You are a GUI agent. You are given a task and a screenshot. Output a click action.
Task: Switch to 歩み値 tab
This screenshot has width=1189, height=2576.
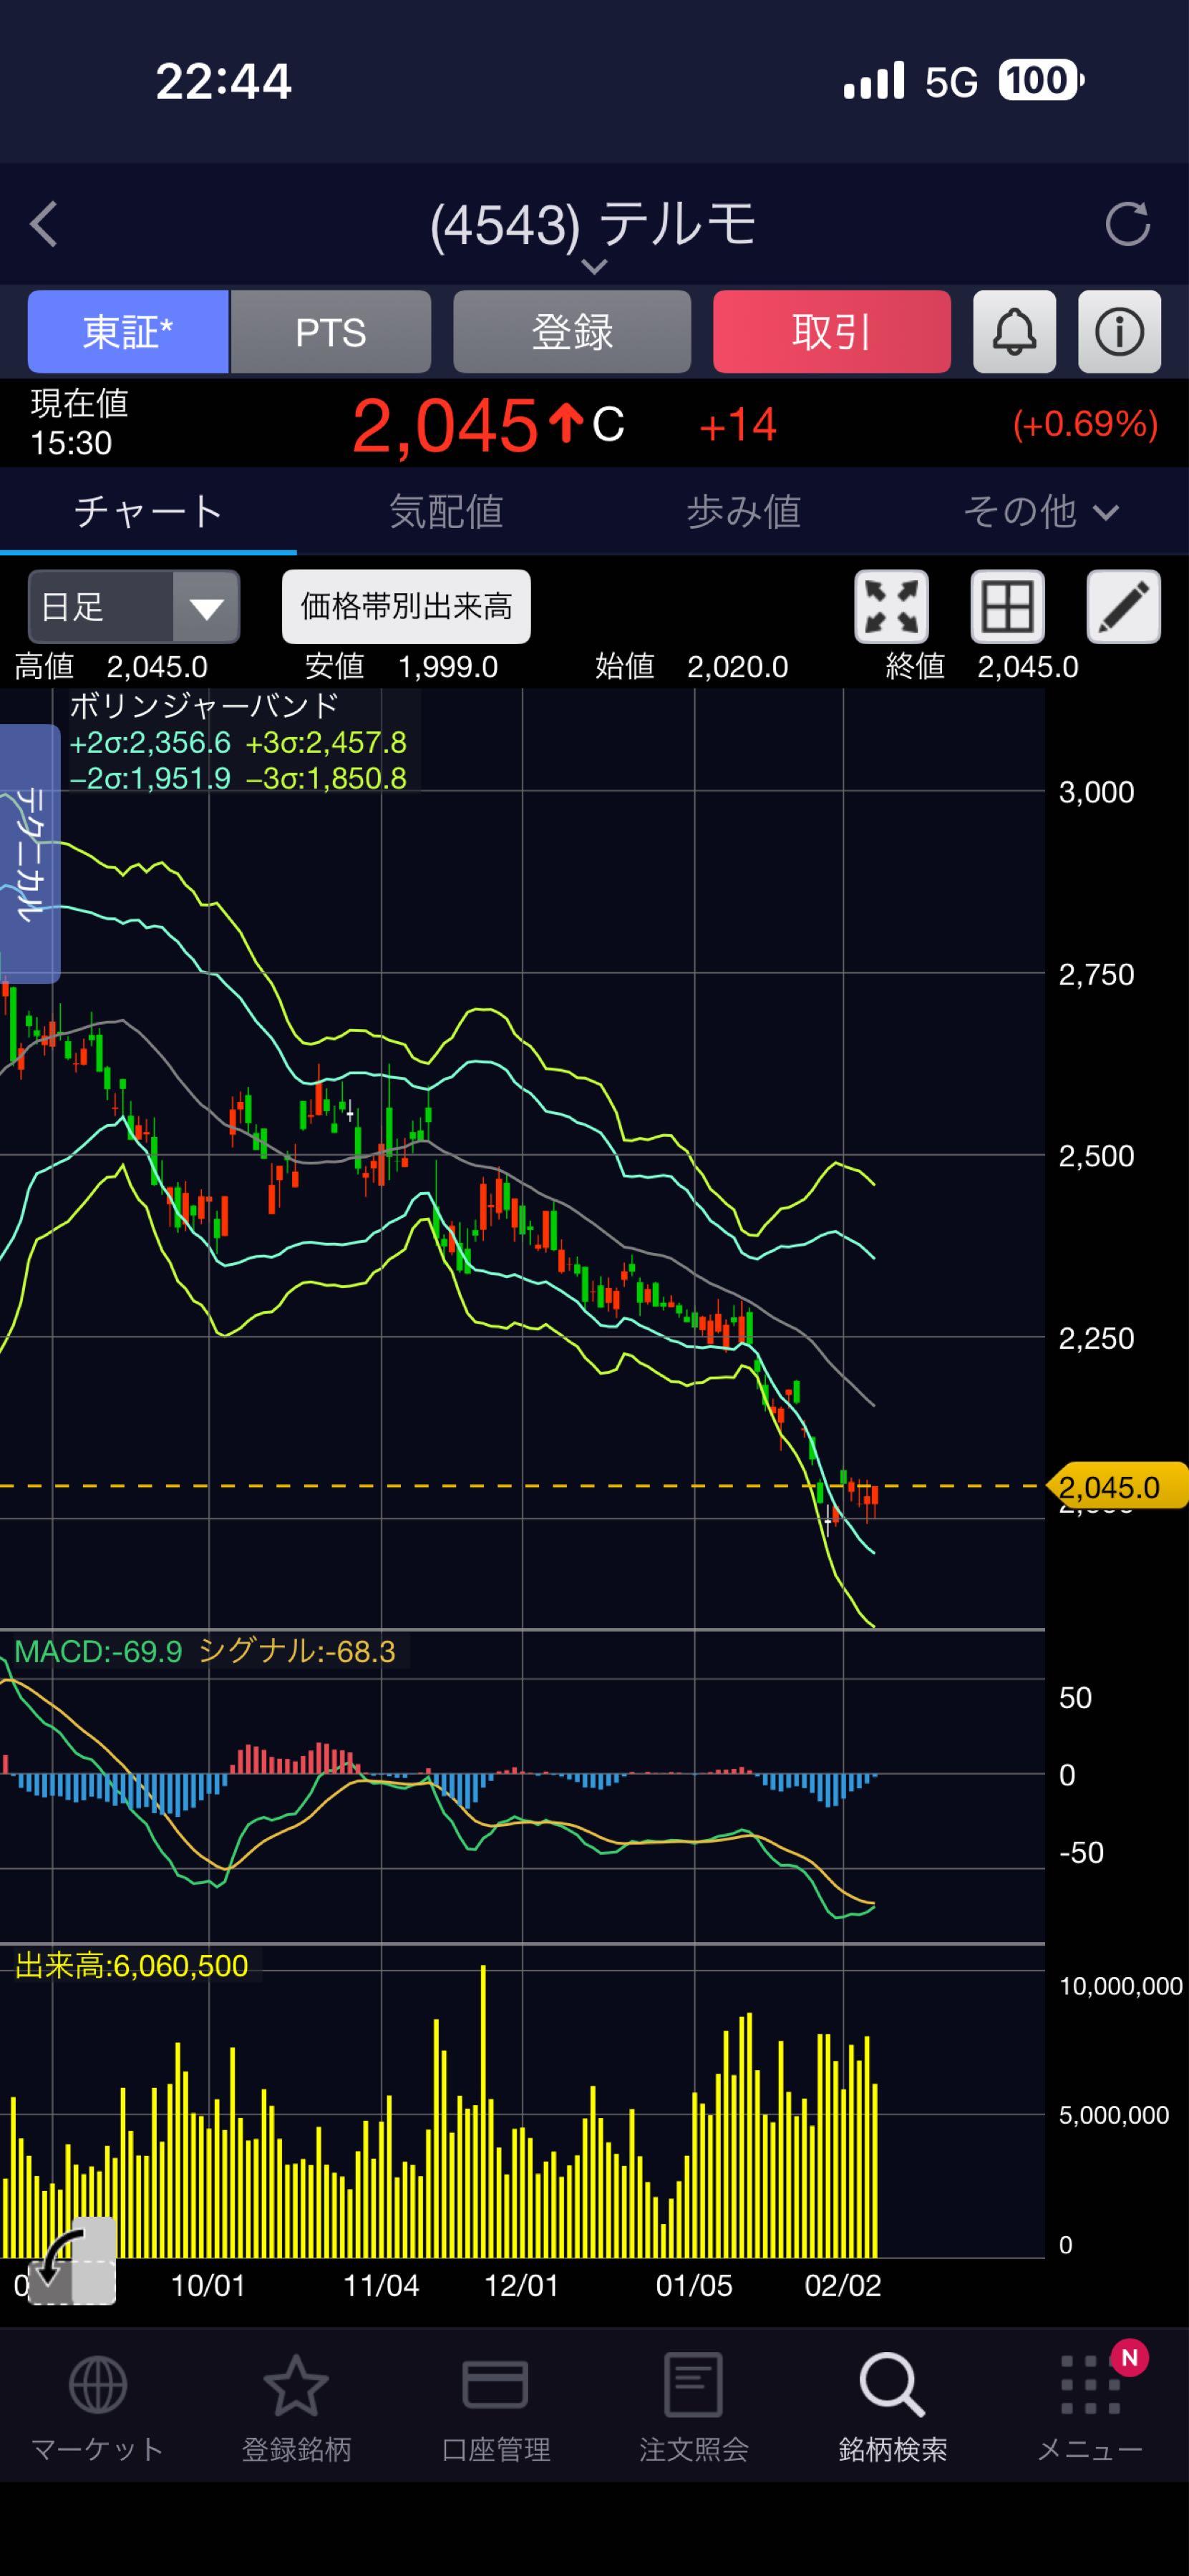click(x=743, y=512)
